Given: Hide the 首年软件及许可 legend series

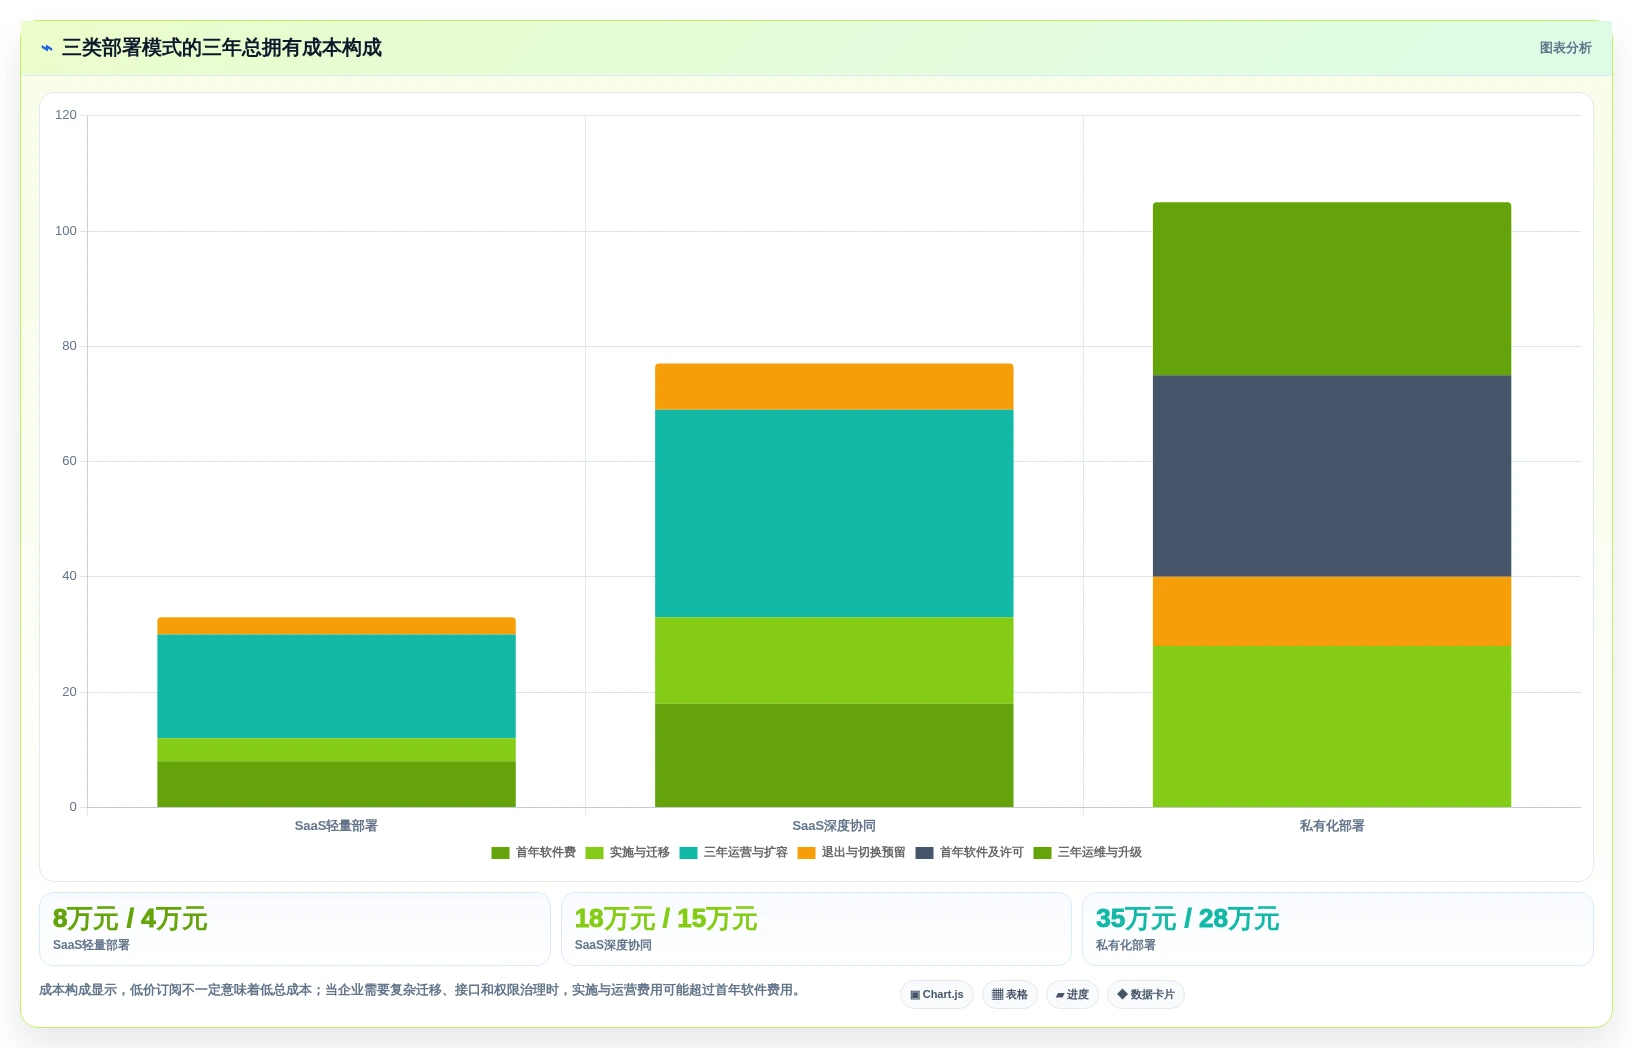Looking at the screenshot, I should [969, 853].
